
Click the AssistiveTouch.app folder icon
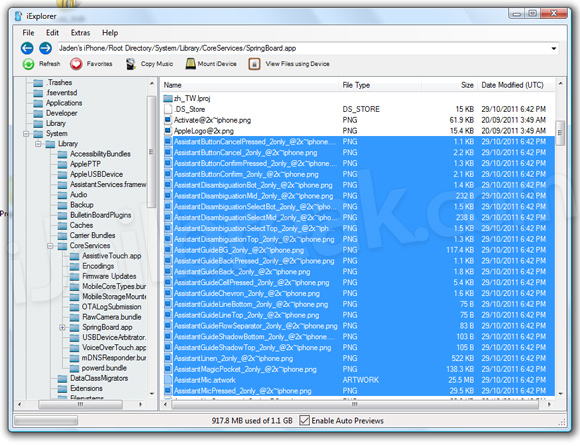(75, 256)
